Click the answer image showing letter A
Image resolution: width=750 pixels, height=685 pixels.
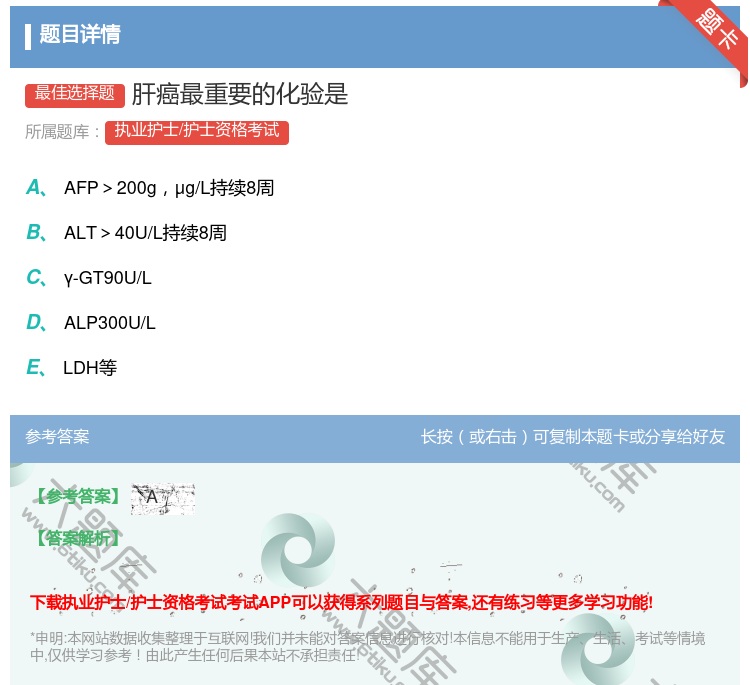[x=163, y=498]
